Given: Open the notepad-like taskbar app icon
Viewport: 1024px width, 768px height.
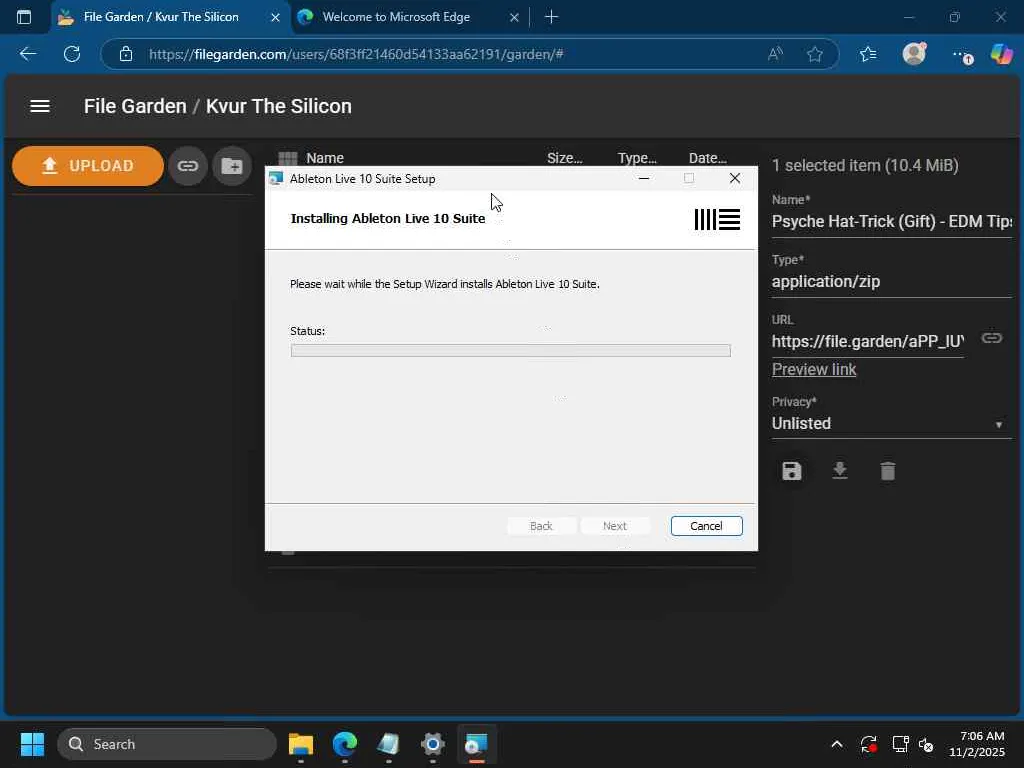Looking at the screenshot, I should tap(389, 744).
